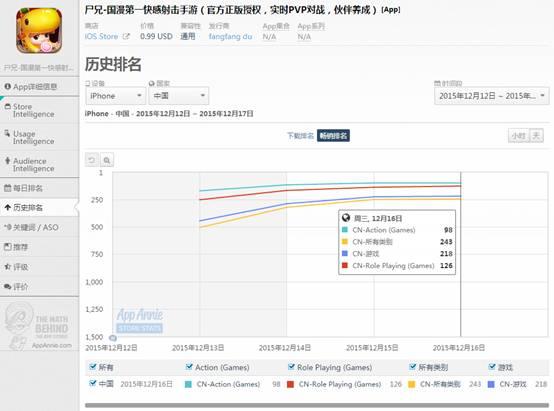Open the iOS Store link
The width and height of the screenshot is (554, 411).
pos(101,36)
